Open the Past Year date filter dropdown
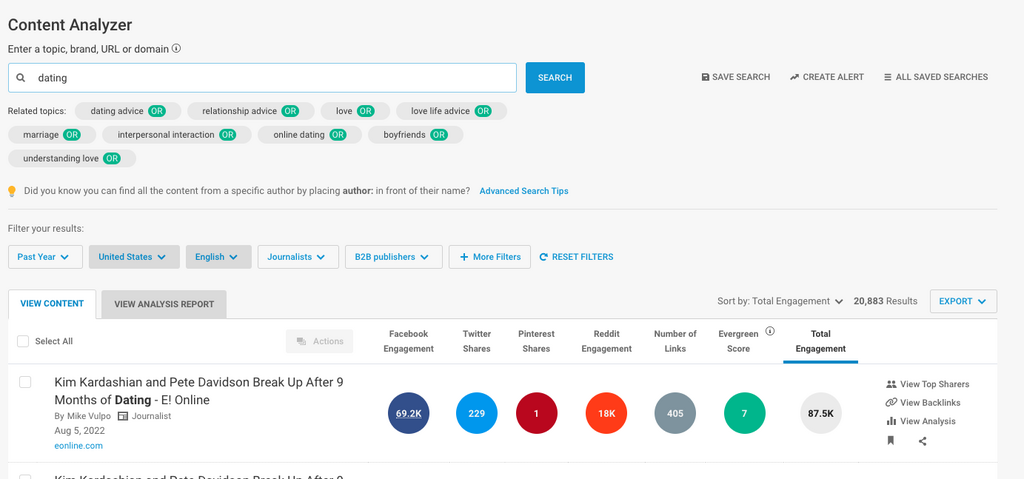 [45, 257]
